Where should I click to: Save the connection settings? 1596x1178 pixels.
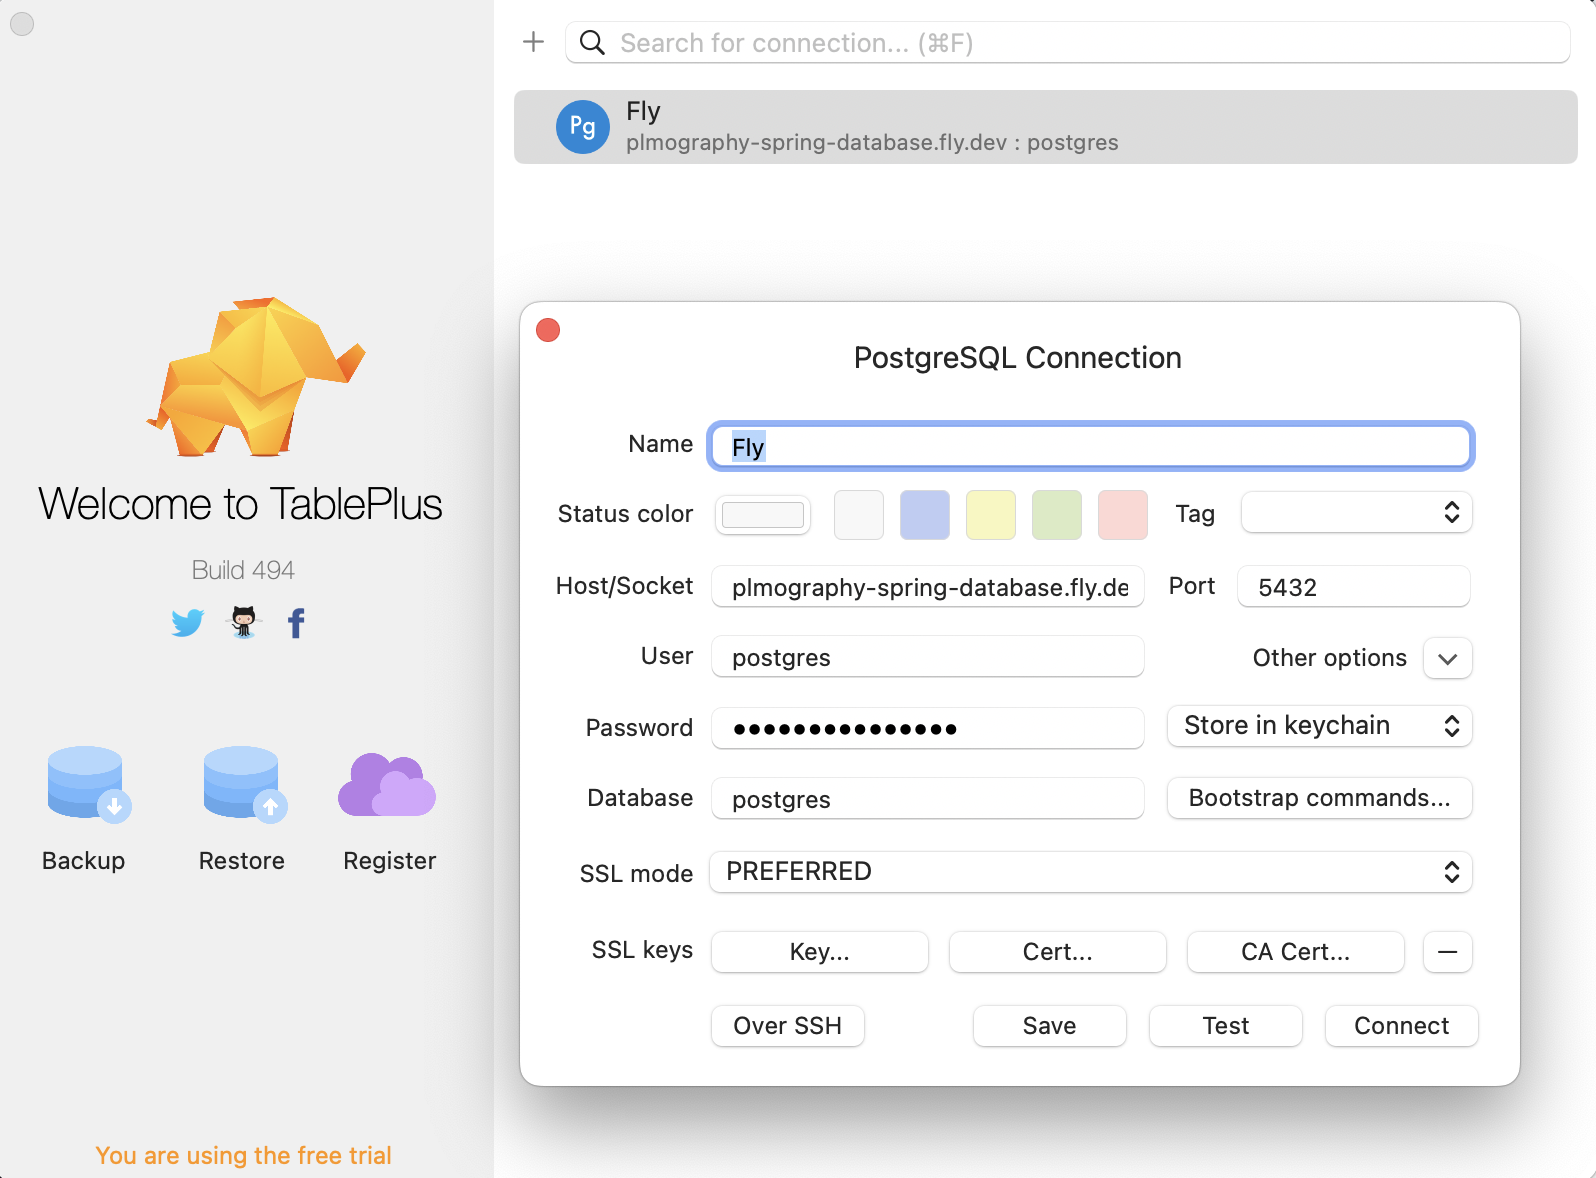coord(1050,1026)
